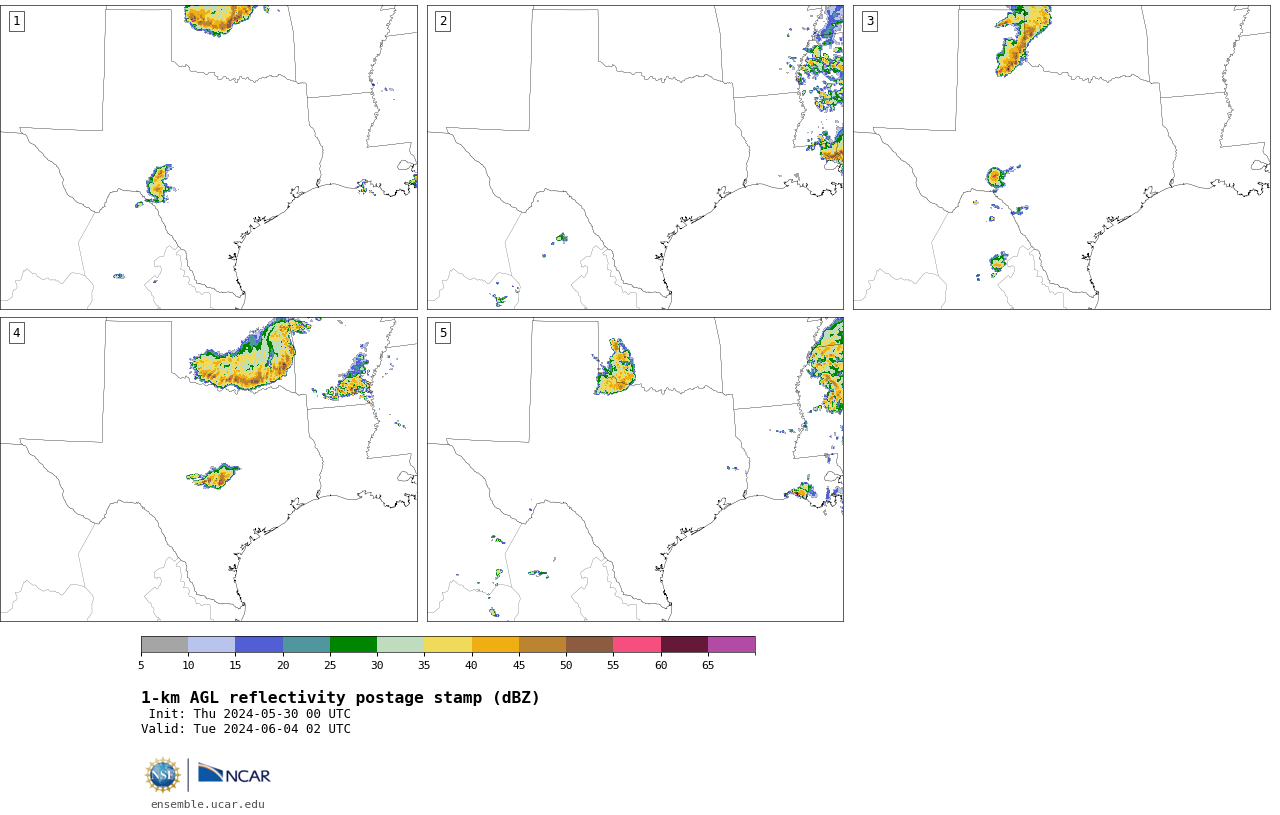Click the dark brown 50-55 dBZ swatch
Image resolution: width=1280 pixels, height=815 pixels.
pos(589,644)
